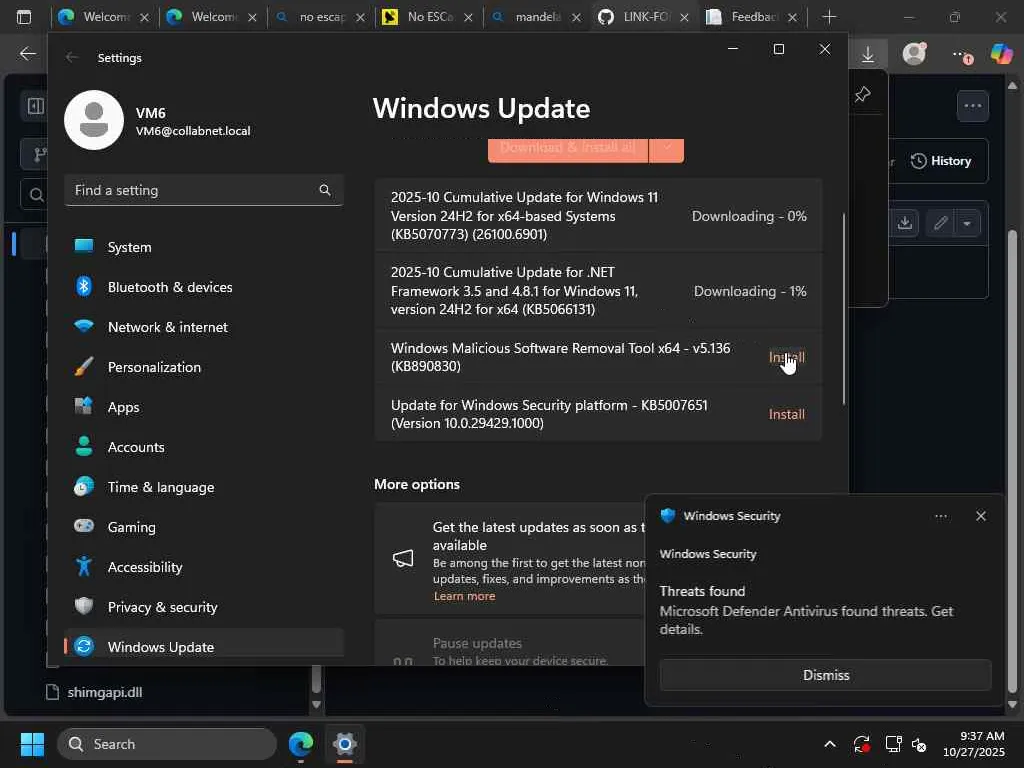Click taskbar Search box
The width and height of the screenshot is (1024, 768).
click(167, 744)
